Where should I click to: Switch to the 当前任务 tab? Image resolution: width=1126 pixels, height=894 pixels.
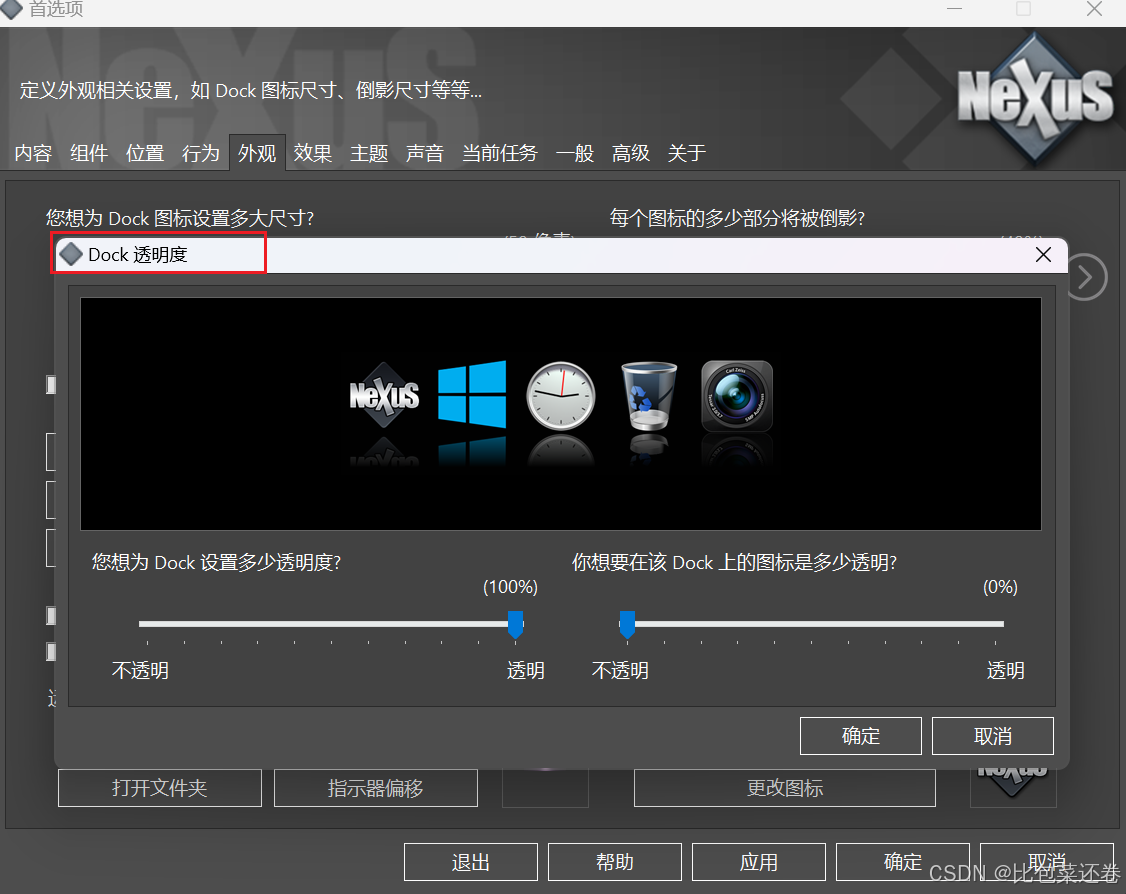click(x=500, y=153)
